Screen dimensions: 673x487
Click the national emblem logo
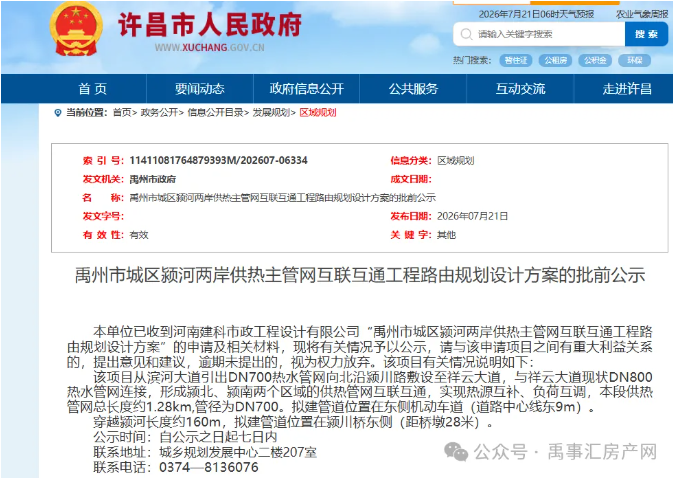tap(76, 28)
